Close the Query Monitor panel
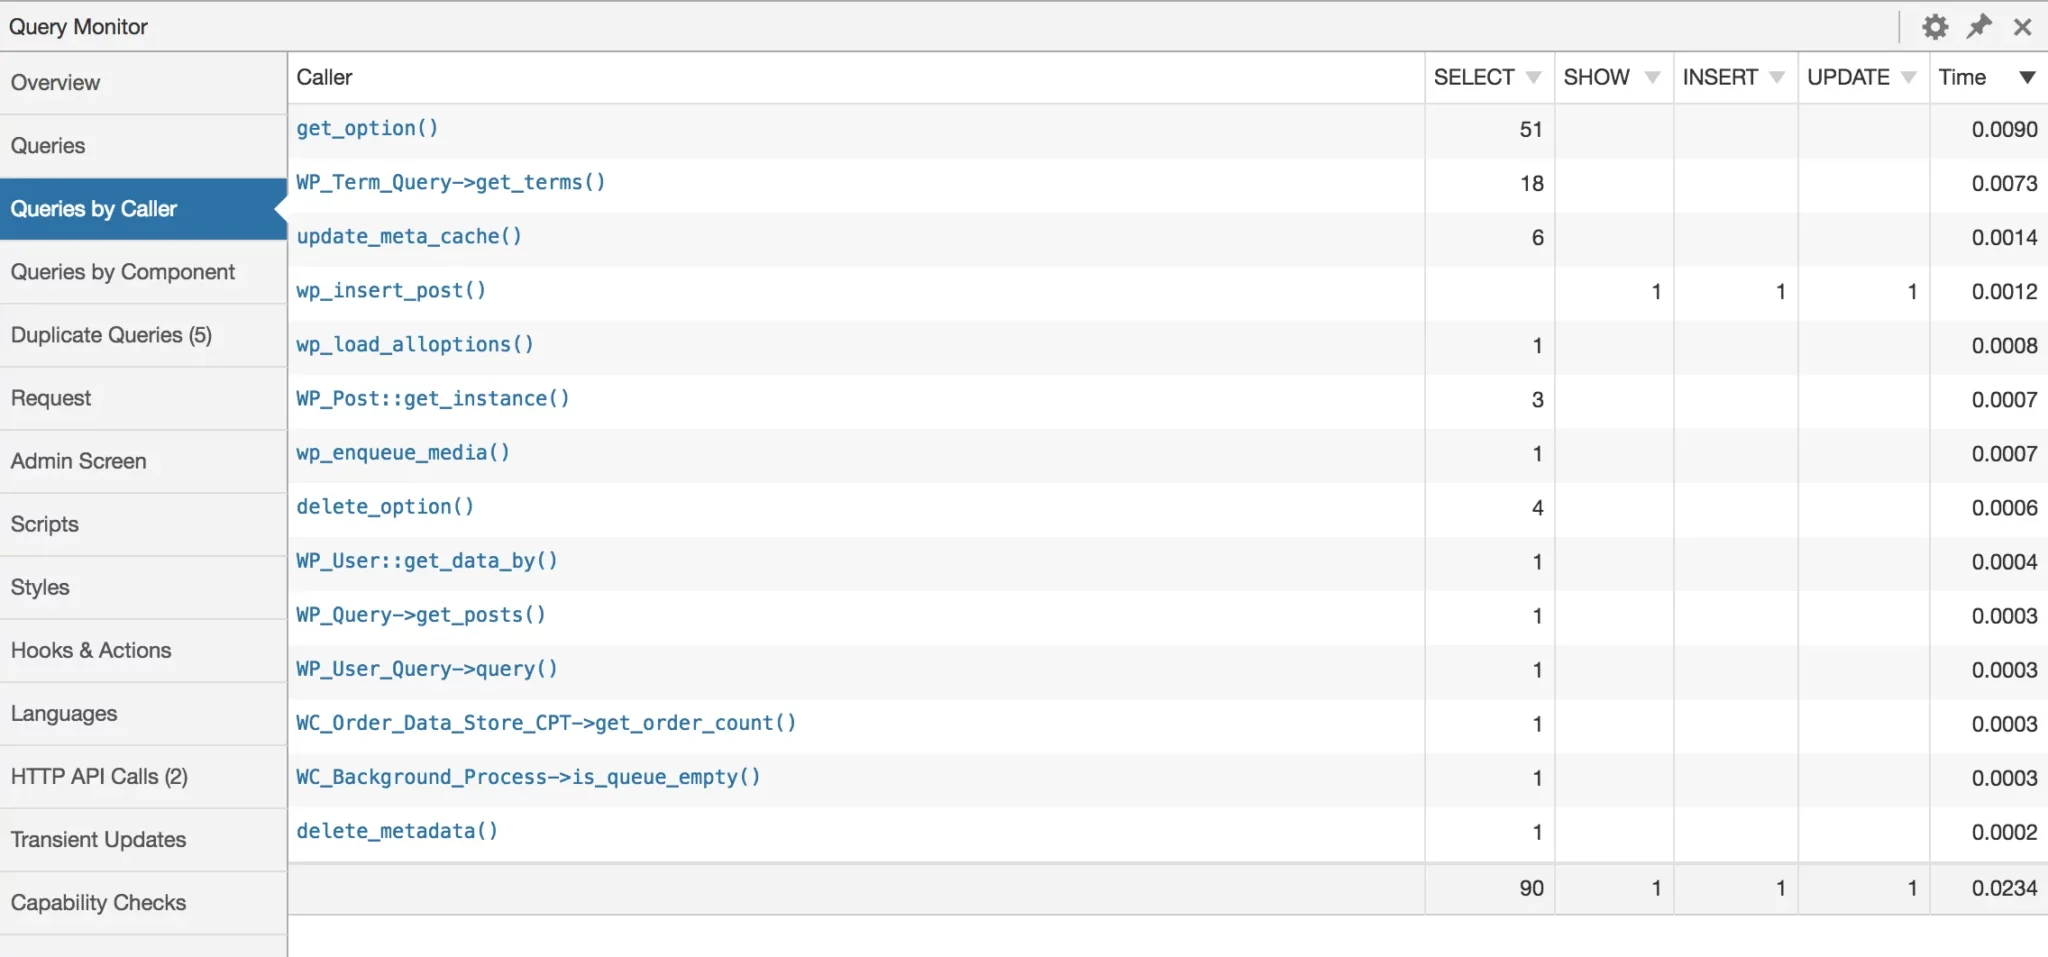2048x957 pixels. (x=2022, y=27)
